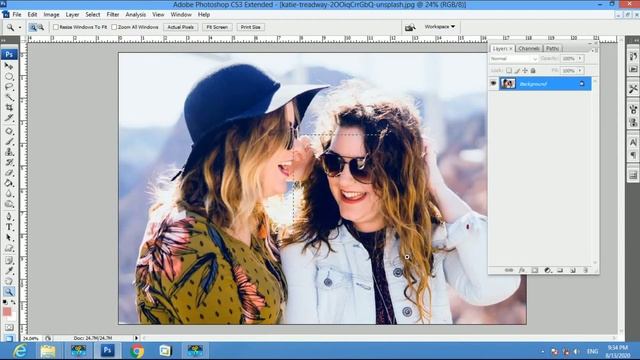Open the Workspace dropdown
640x360 pixels.
click(x=440, y=27)
